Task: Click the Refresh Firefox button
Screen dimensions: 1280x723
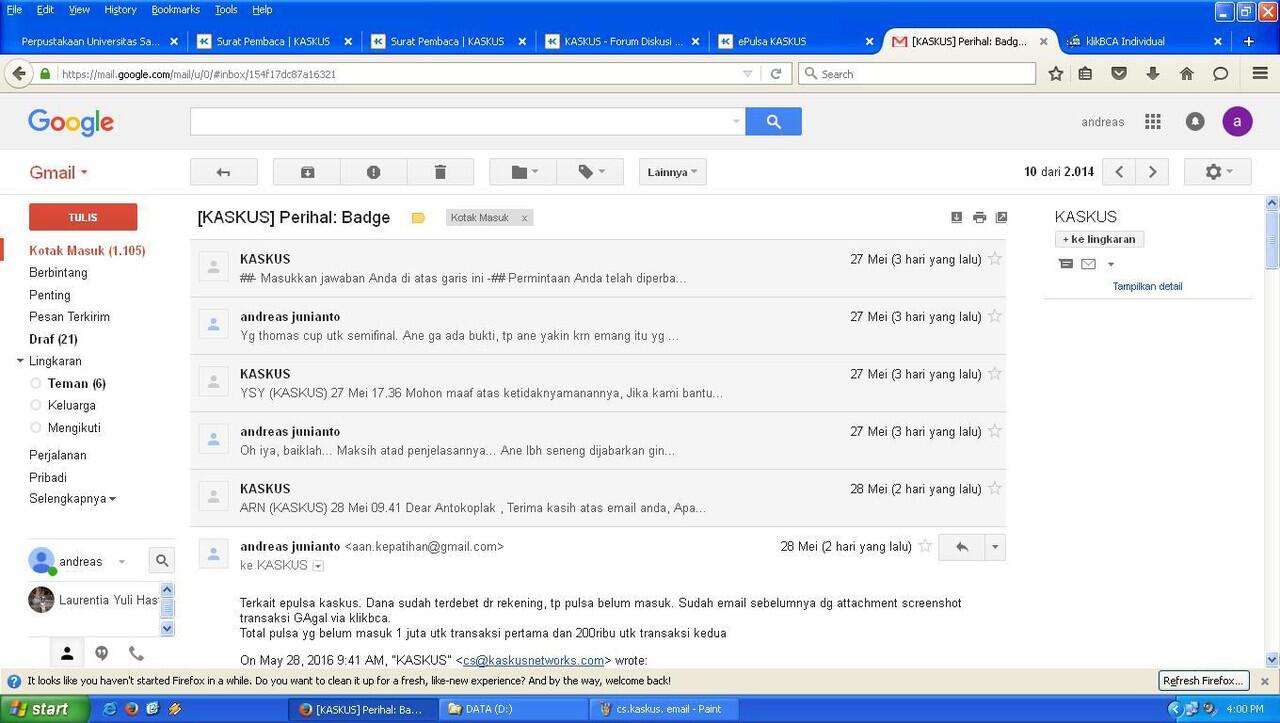Action: 1204,681
